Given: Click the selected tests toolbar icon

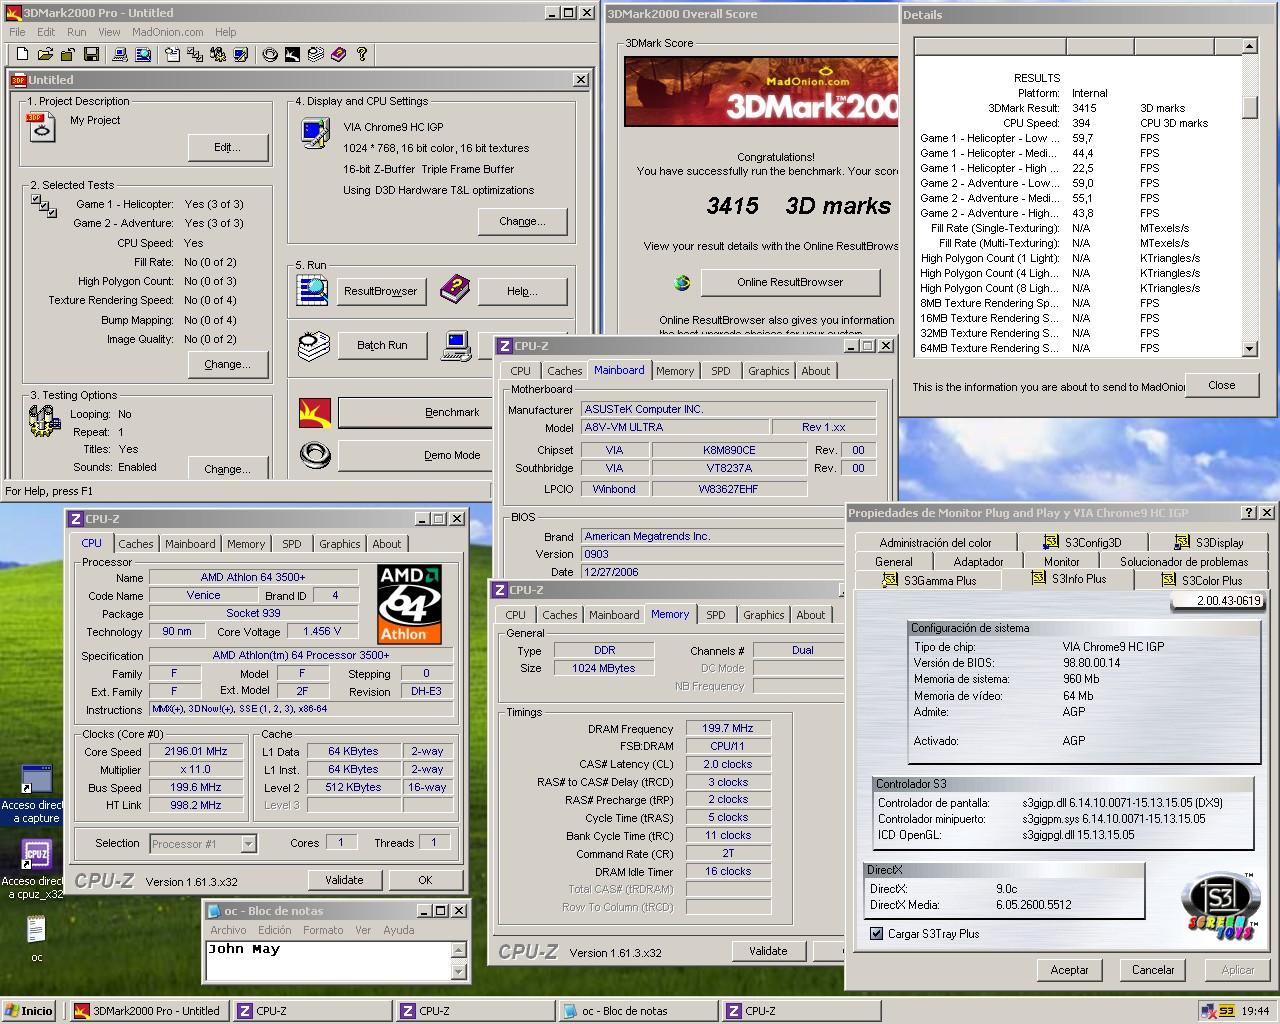Looking at the screenshot, I should 195,54.
